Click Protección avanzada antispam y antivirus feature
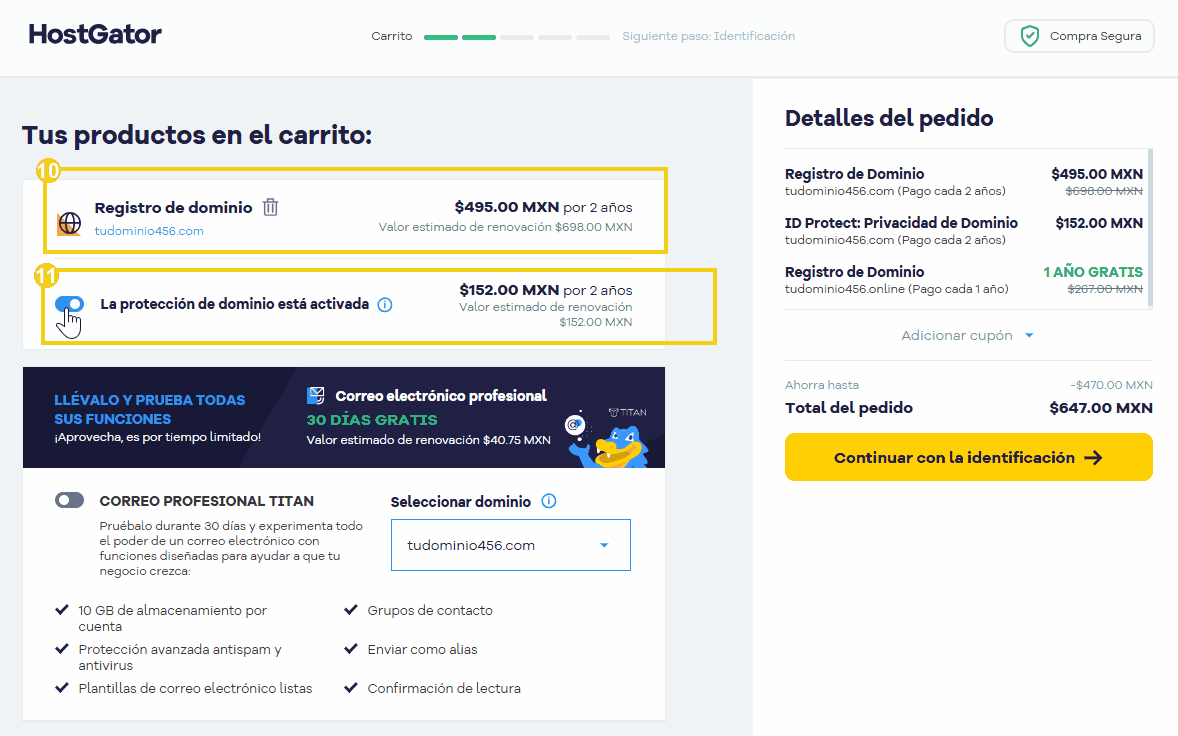The image size is (1178, 736). tap(180, 657)
